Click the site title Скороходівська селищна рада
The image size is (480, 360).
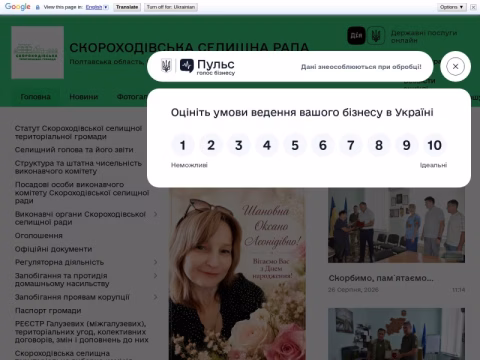tap(189, 48)
